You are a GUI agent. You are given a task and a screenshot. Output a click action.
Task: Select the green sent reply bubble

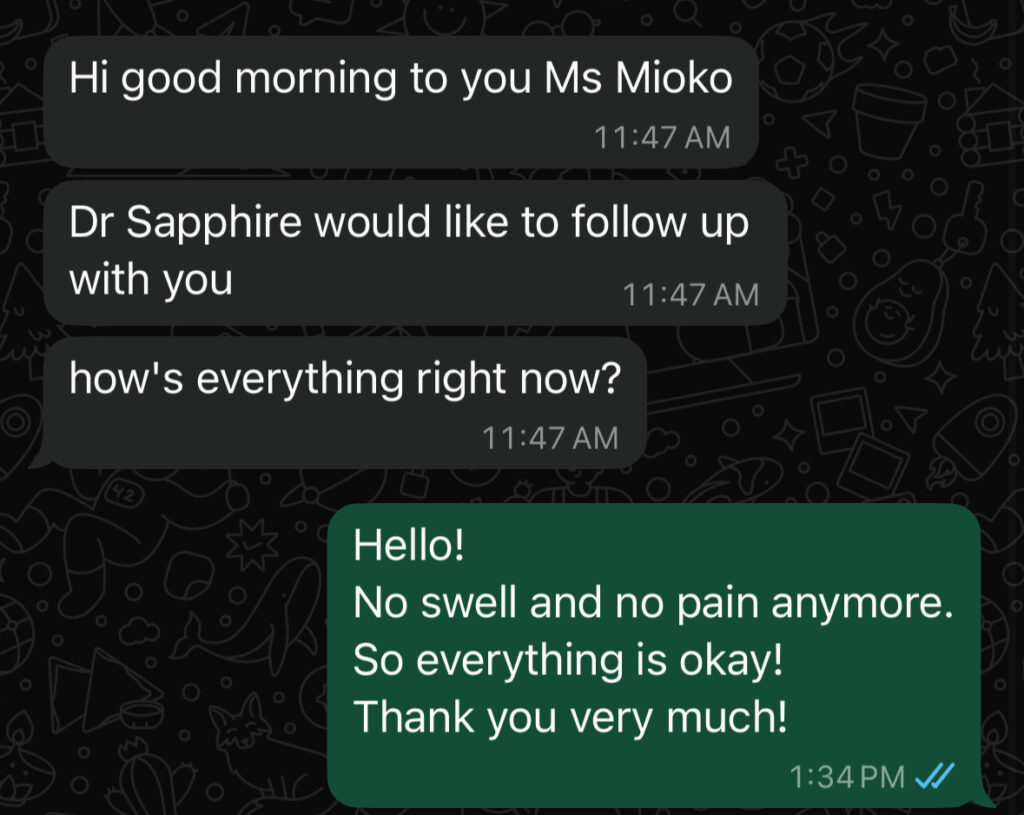654,656
